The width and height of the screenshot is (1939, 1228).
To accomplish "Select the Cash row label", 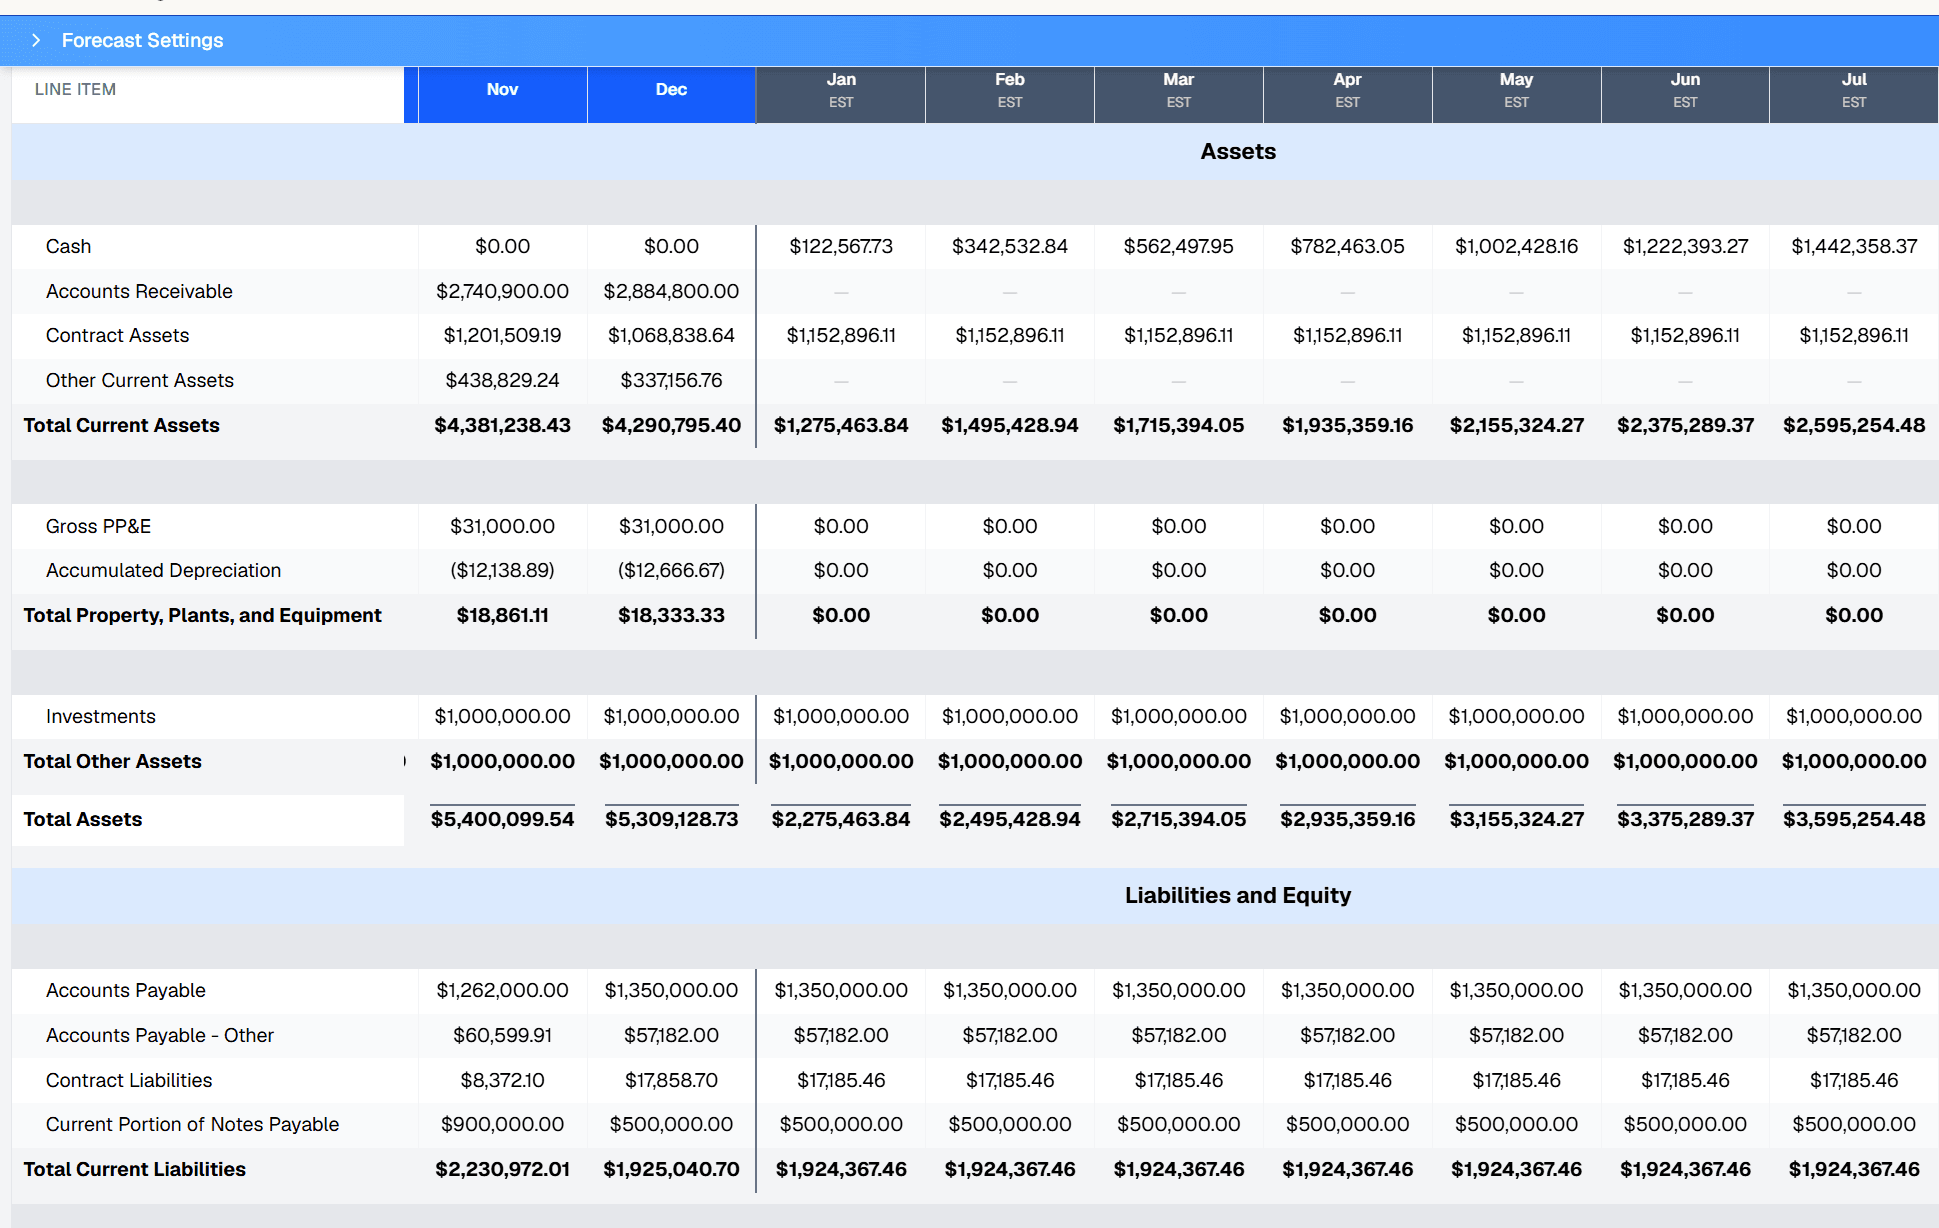I will (68, 246).
